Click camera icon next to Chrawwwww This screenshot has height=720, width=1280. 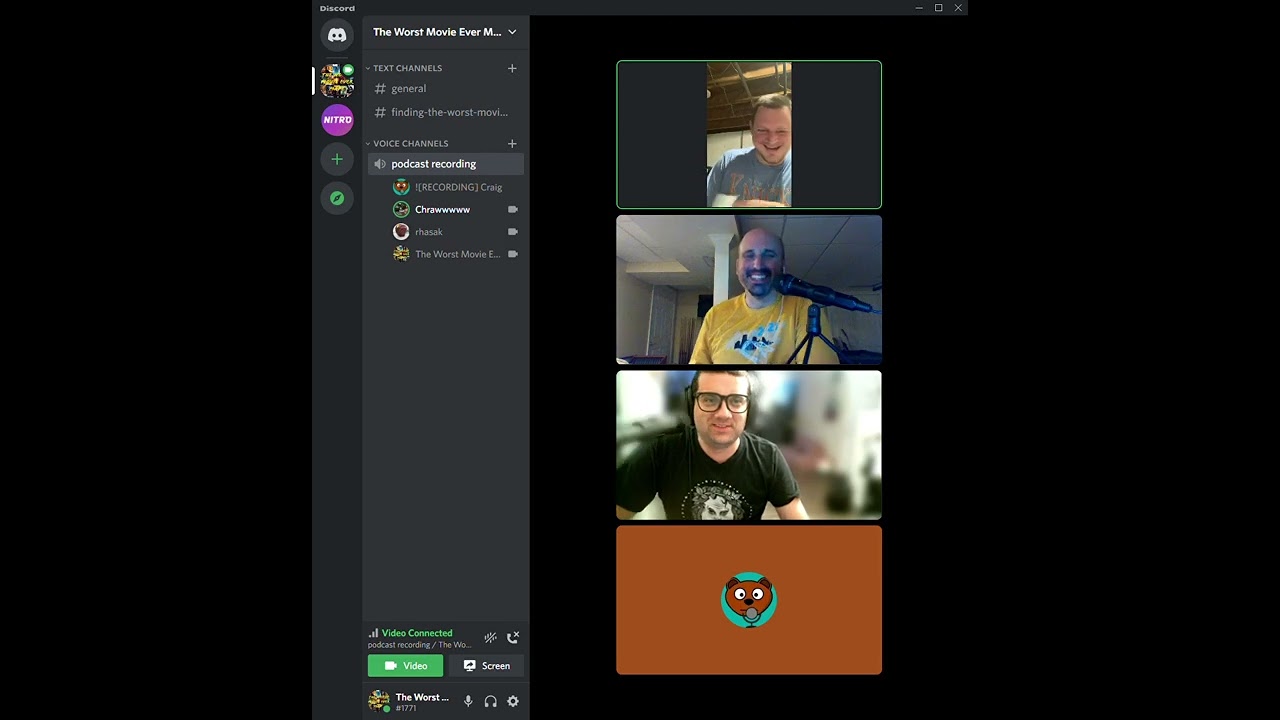click(512, 209)
